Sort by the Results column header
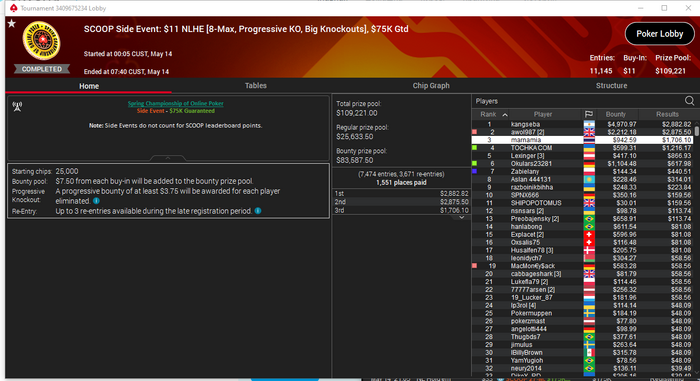The height and width of the screenshot is (381, 700). (x=667, y=114)
